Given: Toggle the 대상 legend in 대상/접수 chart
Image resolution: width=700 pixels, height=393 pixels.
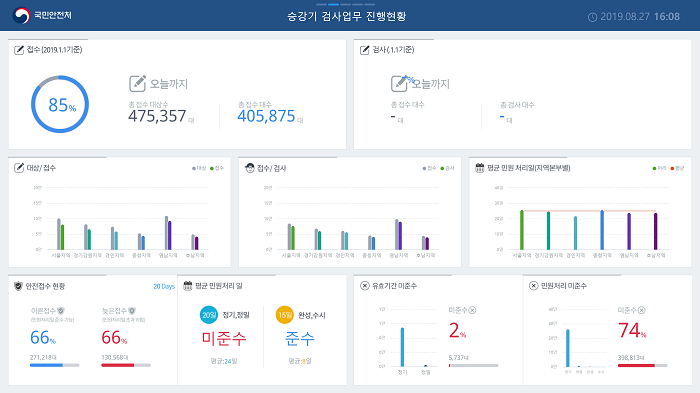Looking at the screenshot, I should coord(199,168).
